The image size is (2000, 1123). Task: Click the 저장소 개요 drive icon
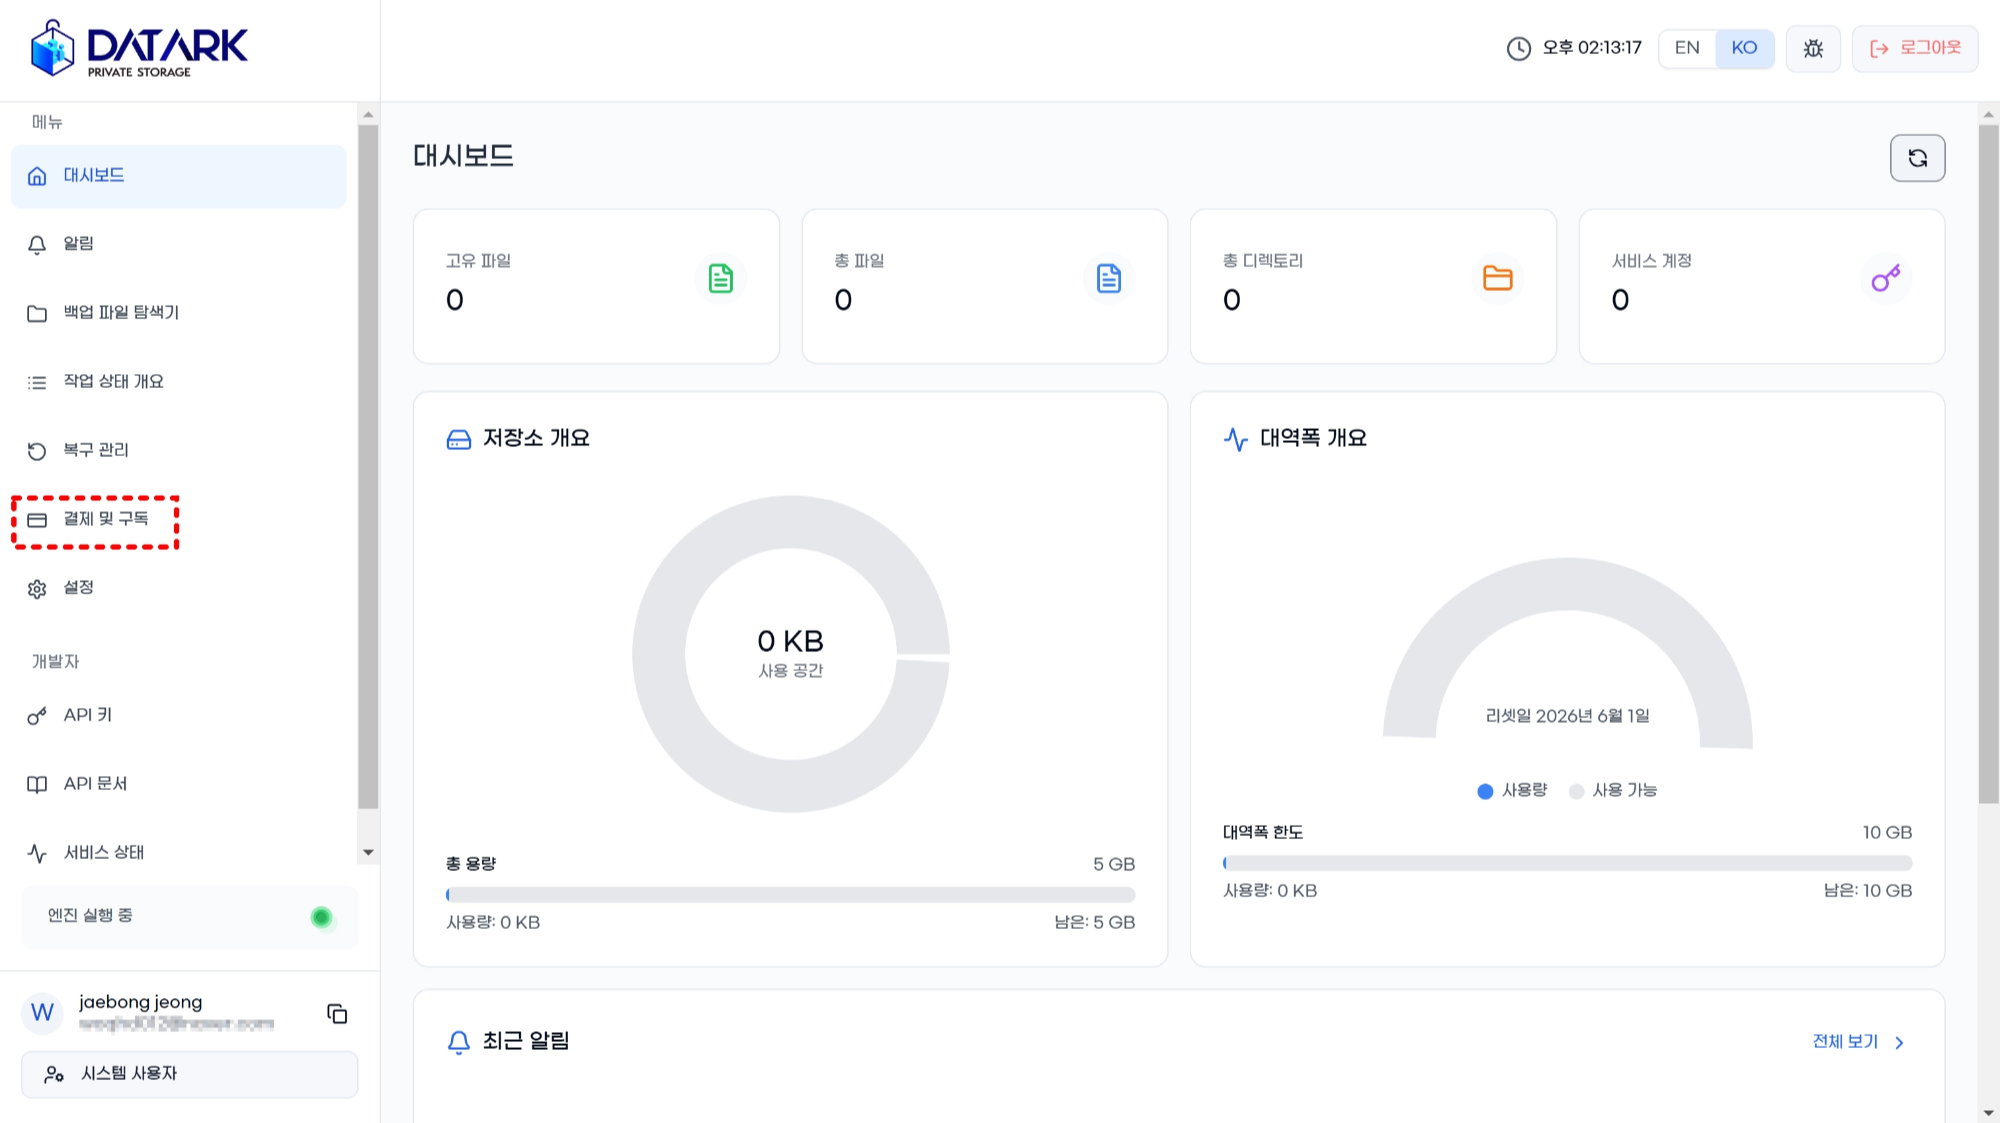click(458, 440)
